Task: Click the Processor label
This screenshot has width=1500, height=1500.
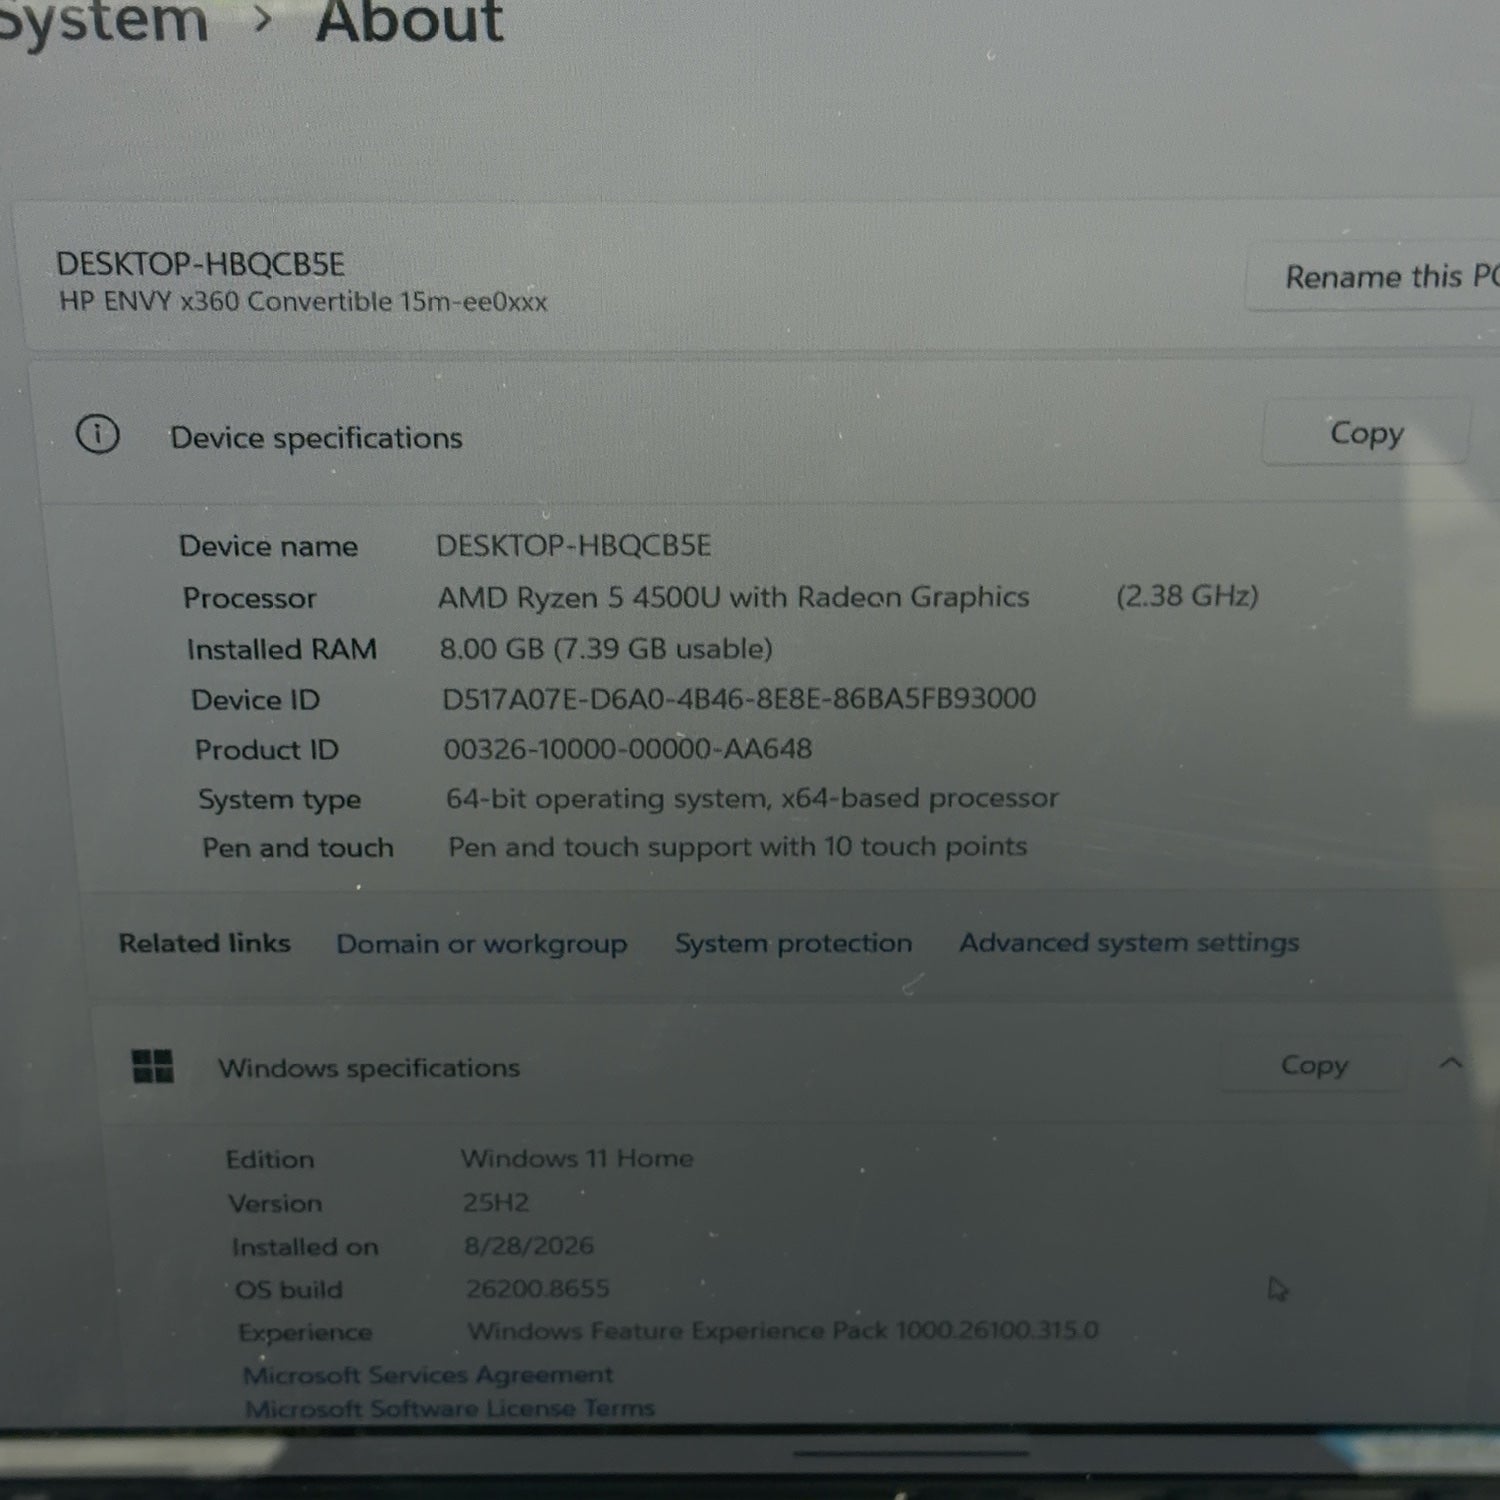Action: pos(249,598)
